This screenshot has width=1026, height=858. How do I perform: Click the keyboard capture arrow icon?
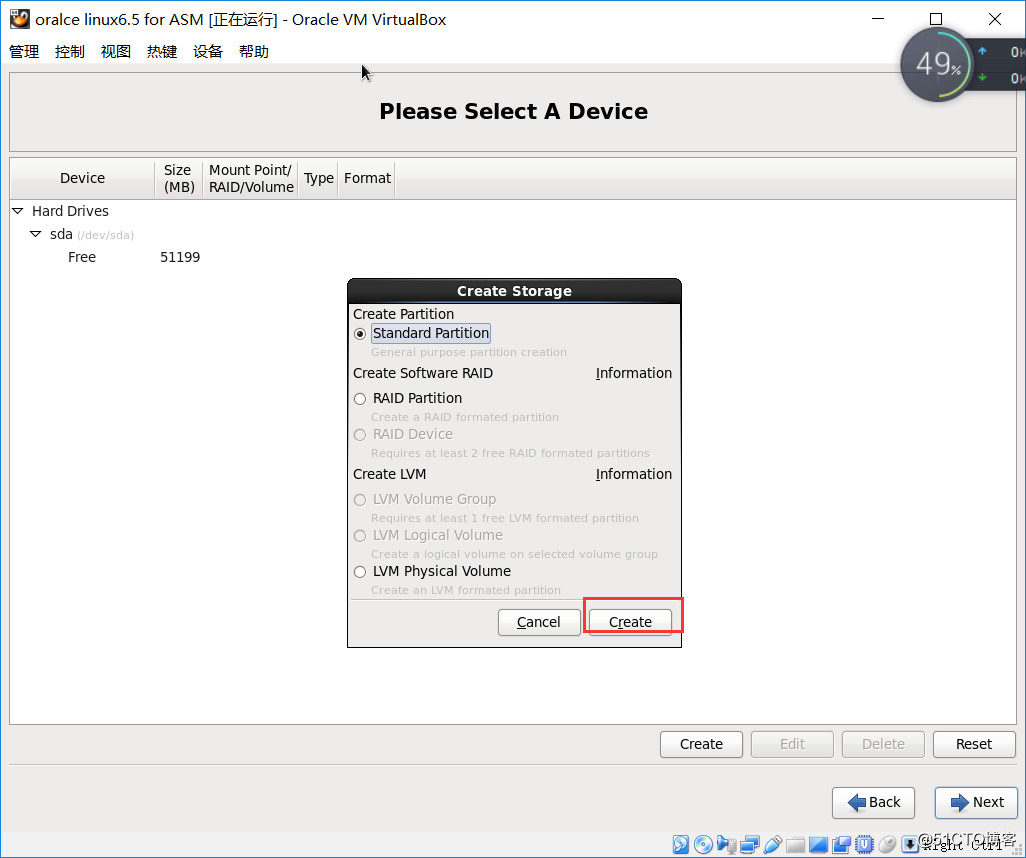(910, 844)
